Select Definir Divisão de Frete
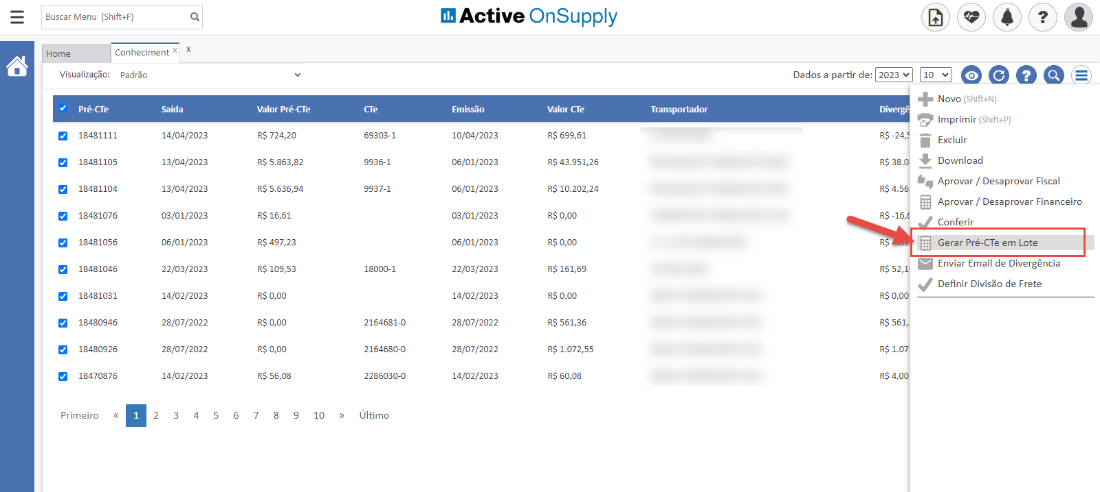This screenshot has height=492, width=1100. tap(979, 284)
